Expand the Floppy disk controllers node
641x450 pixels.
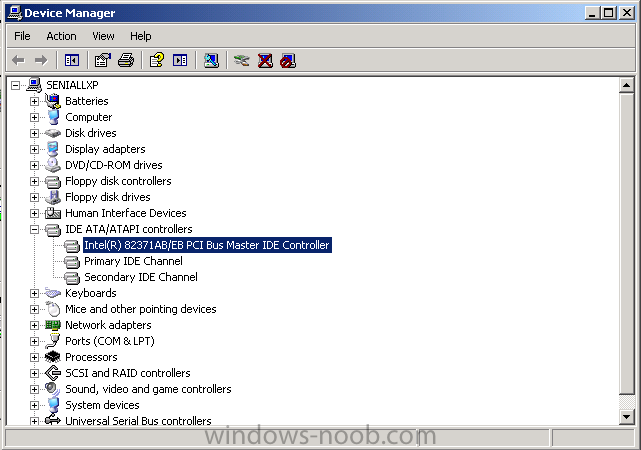click(x=34, y=181)
